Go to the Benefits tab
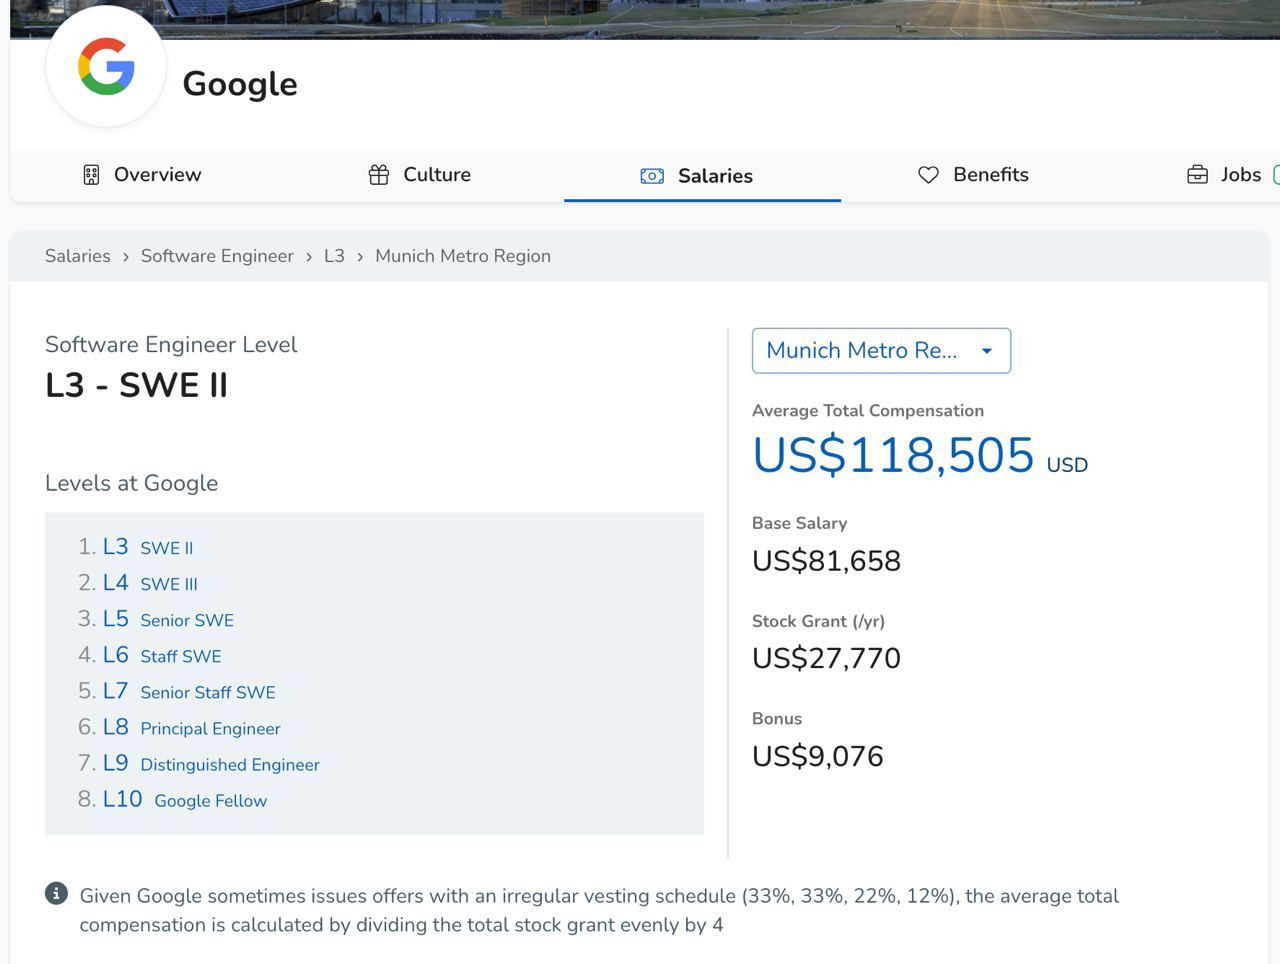Viewport: 1280px width, 964px height. (973, 175)
